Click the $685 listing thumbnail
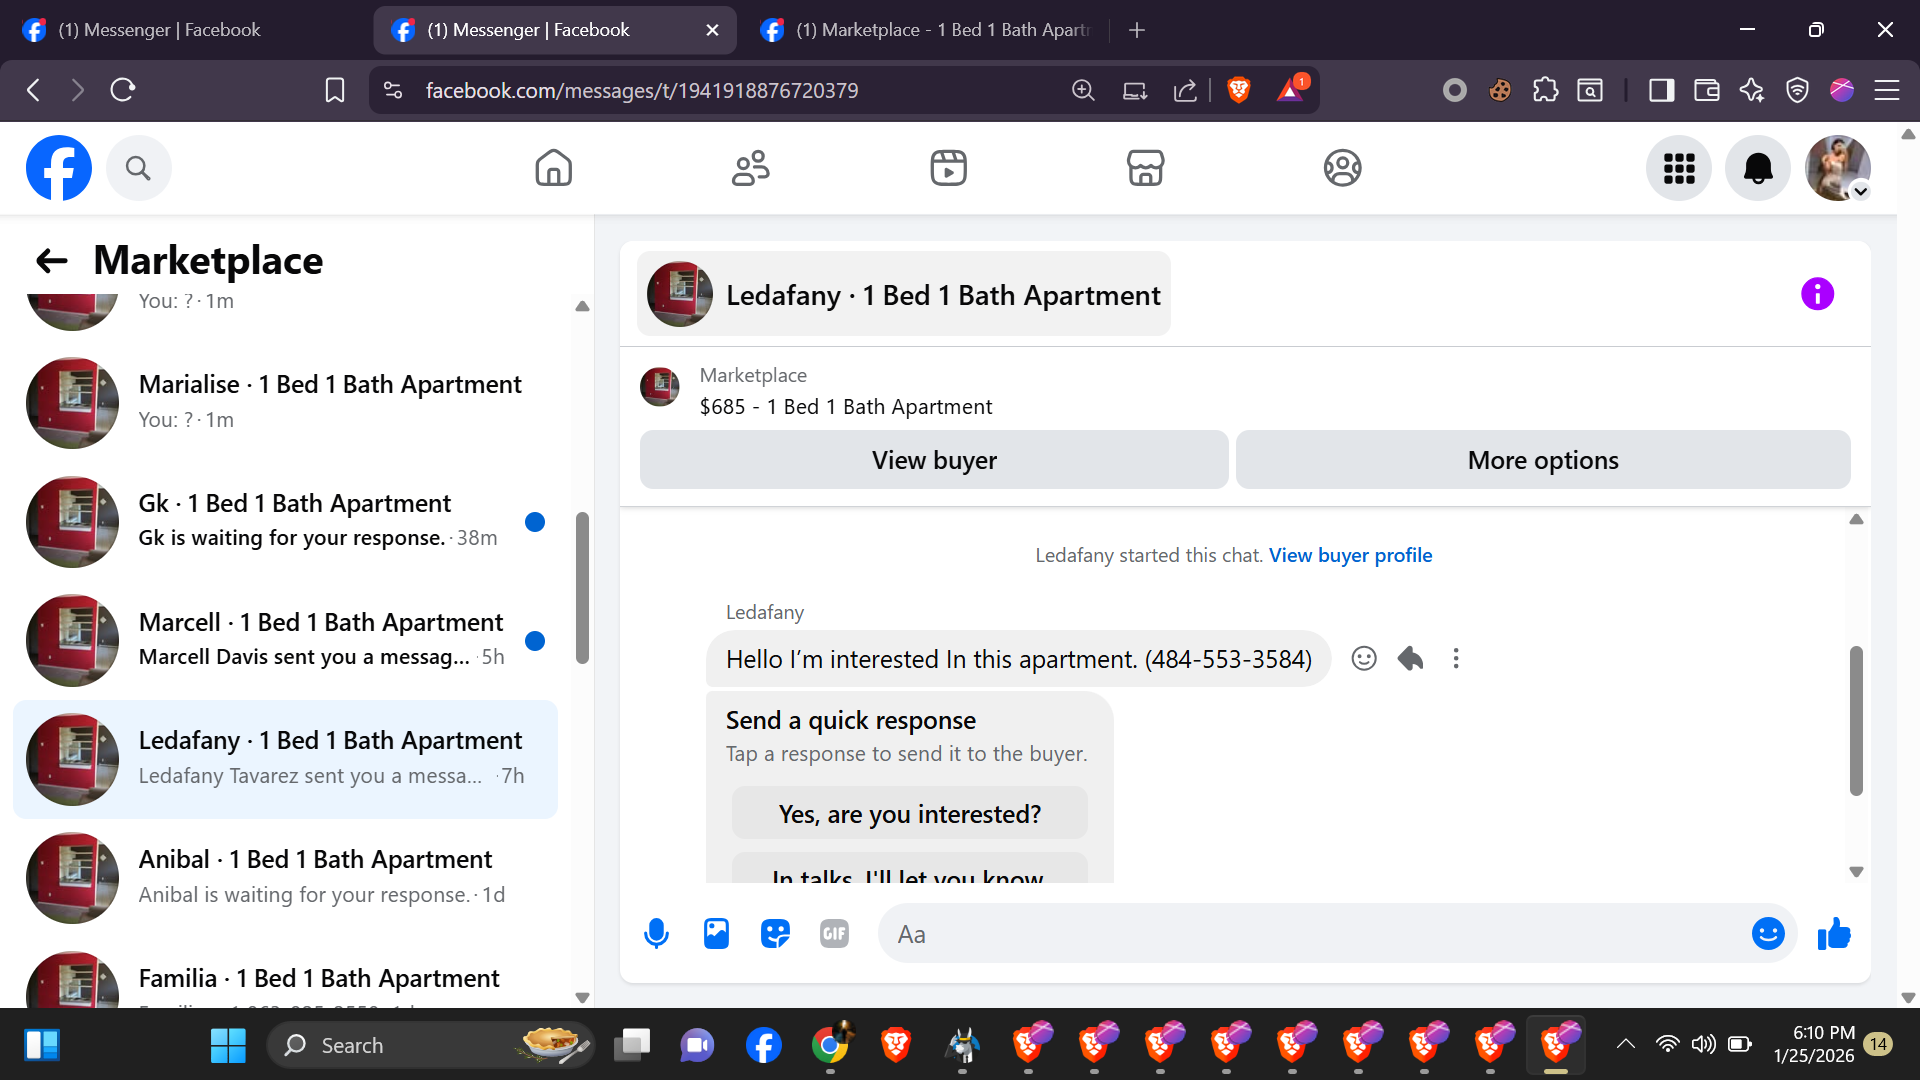The width and height of the screenshot is (1920, 1080). coord(660,387)
